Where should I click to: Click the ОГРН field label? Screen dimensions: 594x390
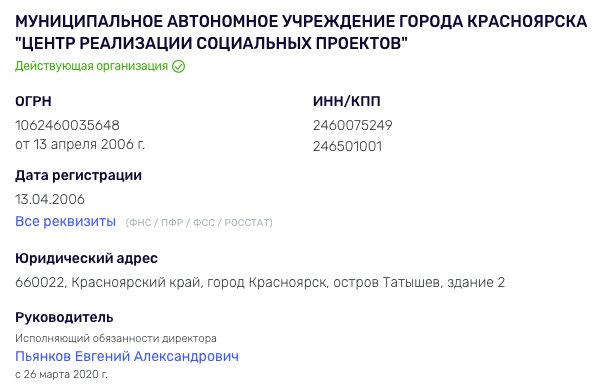(33, 101)
